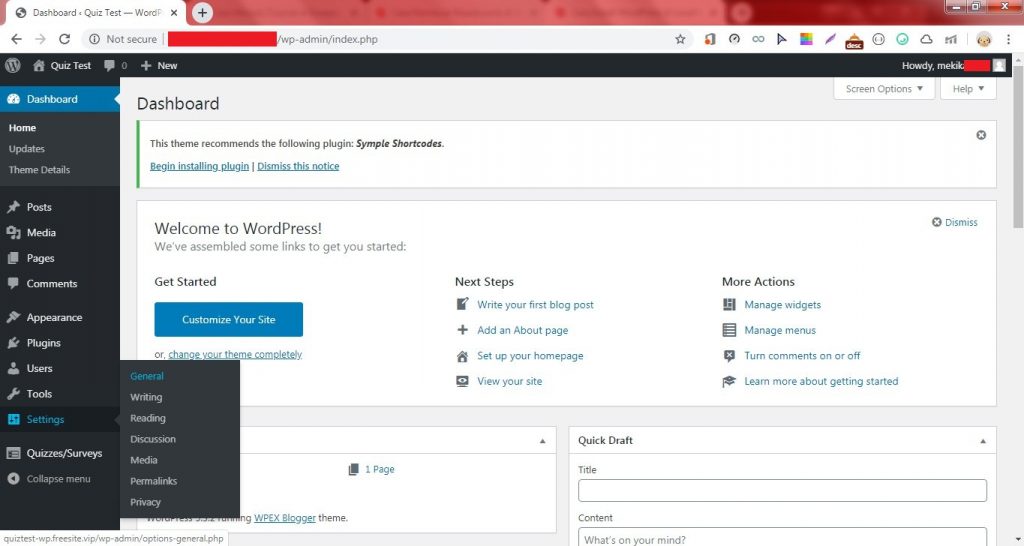Click WPEX Blogger theme link
Screen dimensions: 1024x546
coord(285,517)
